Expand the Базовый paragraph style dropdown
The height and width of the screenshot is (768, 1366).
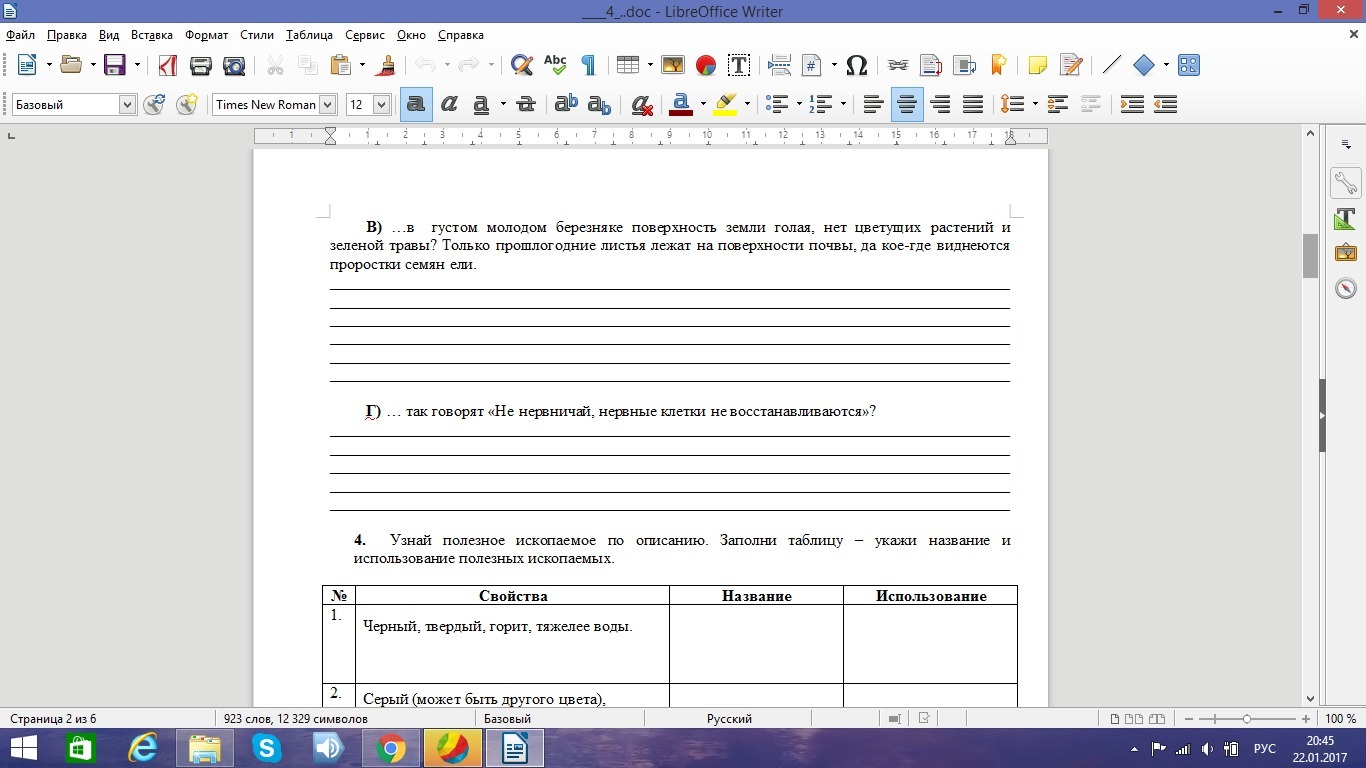click(127, 105)
